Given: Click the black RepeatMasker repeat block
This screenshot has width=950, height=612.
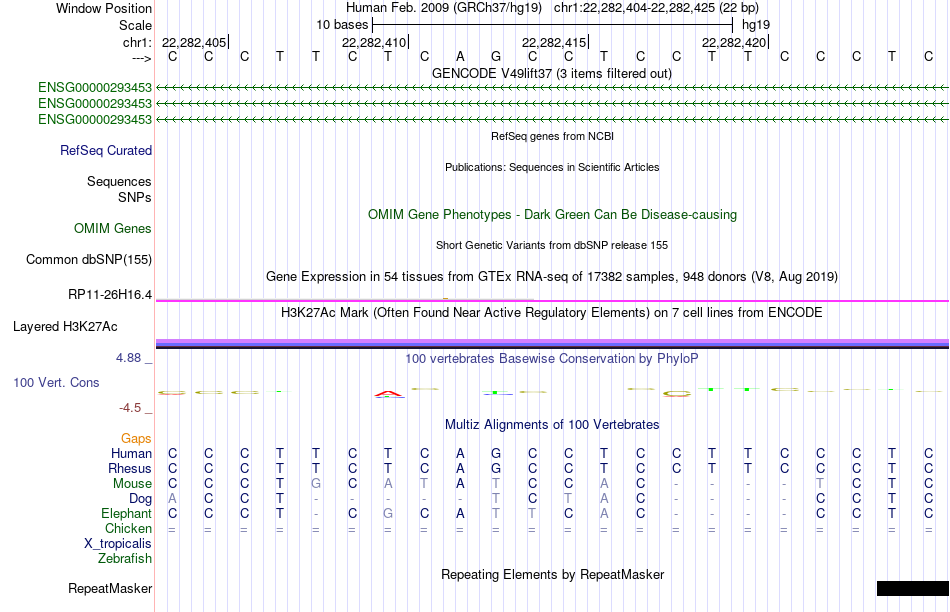Looking at the screenshot, I should point(913,588).
